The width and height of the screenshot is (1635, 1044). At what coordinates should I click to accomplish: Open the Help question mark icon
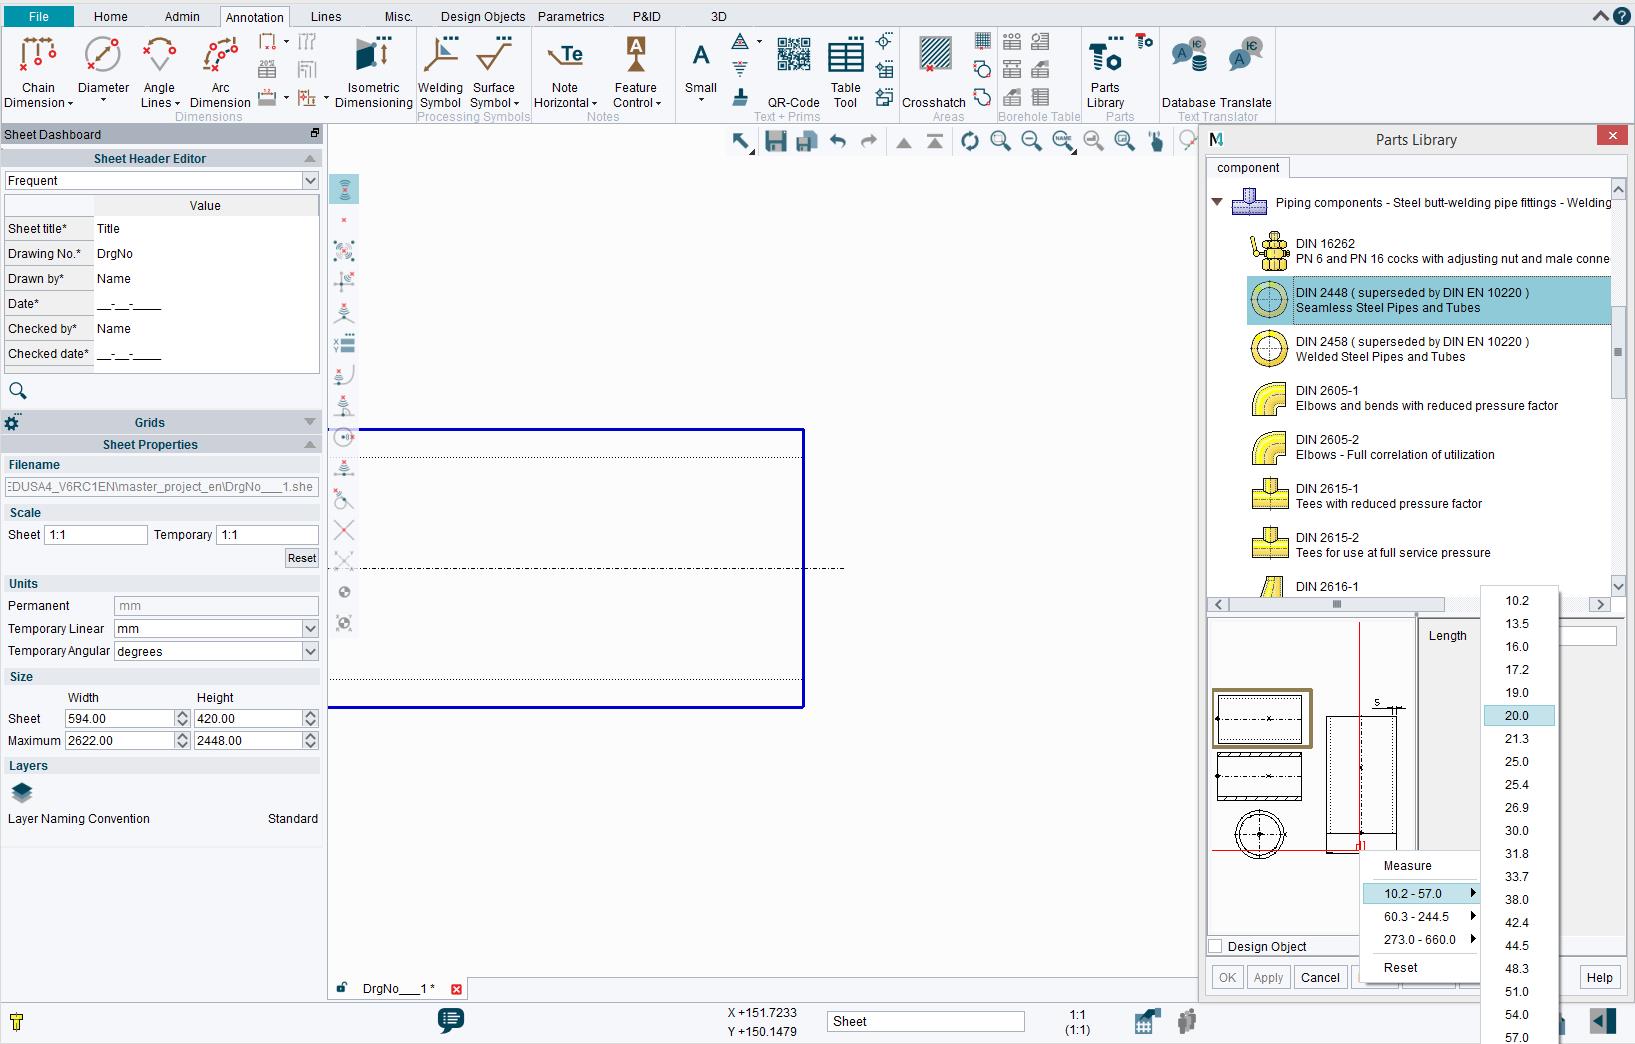[1622, 16]
